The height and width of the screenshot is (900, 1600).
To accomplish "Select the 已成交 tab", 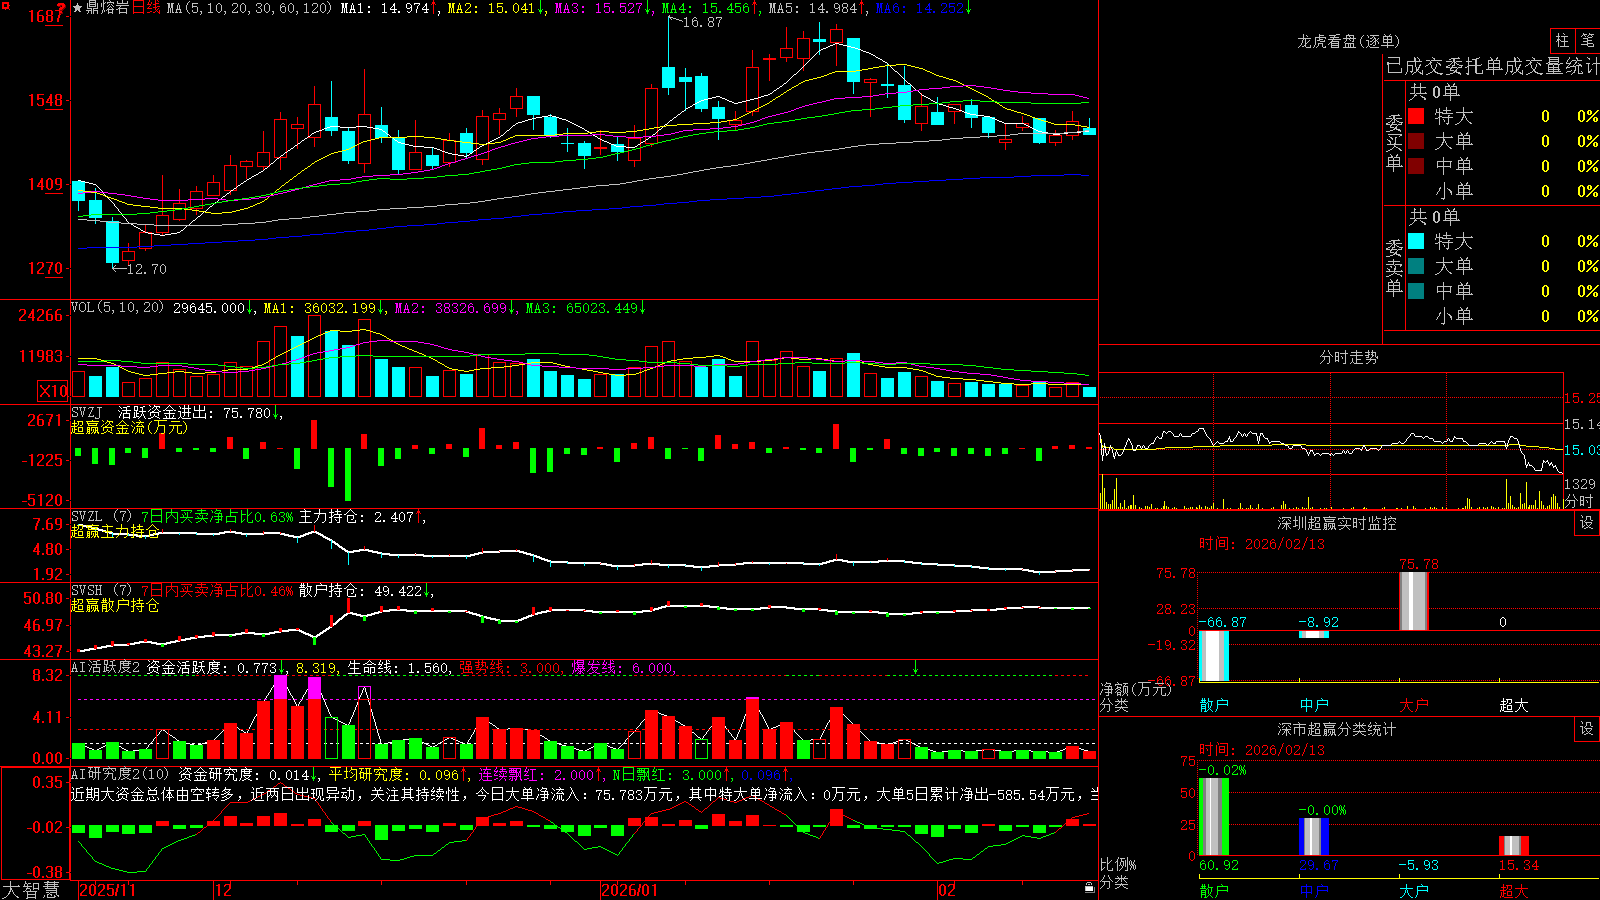I will click(1415, 66).
